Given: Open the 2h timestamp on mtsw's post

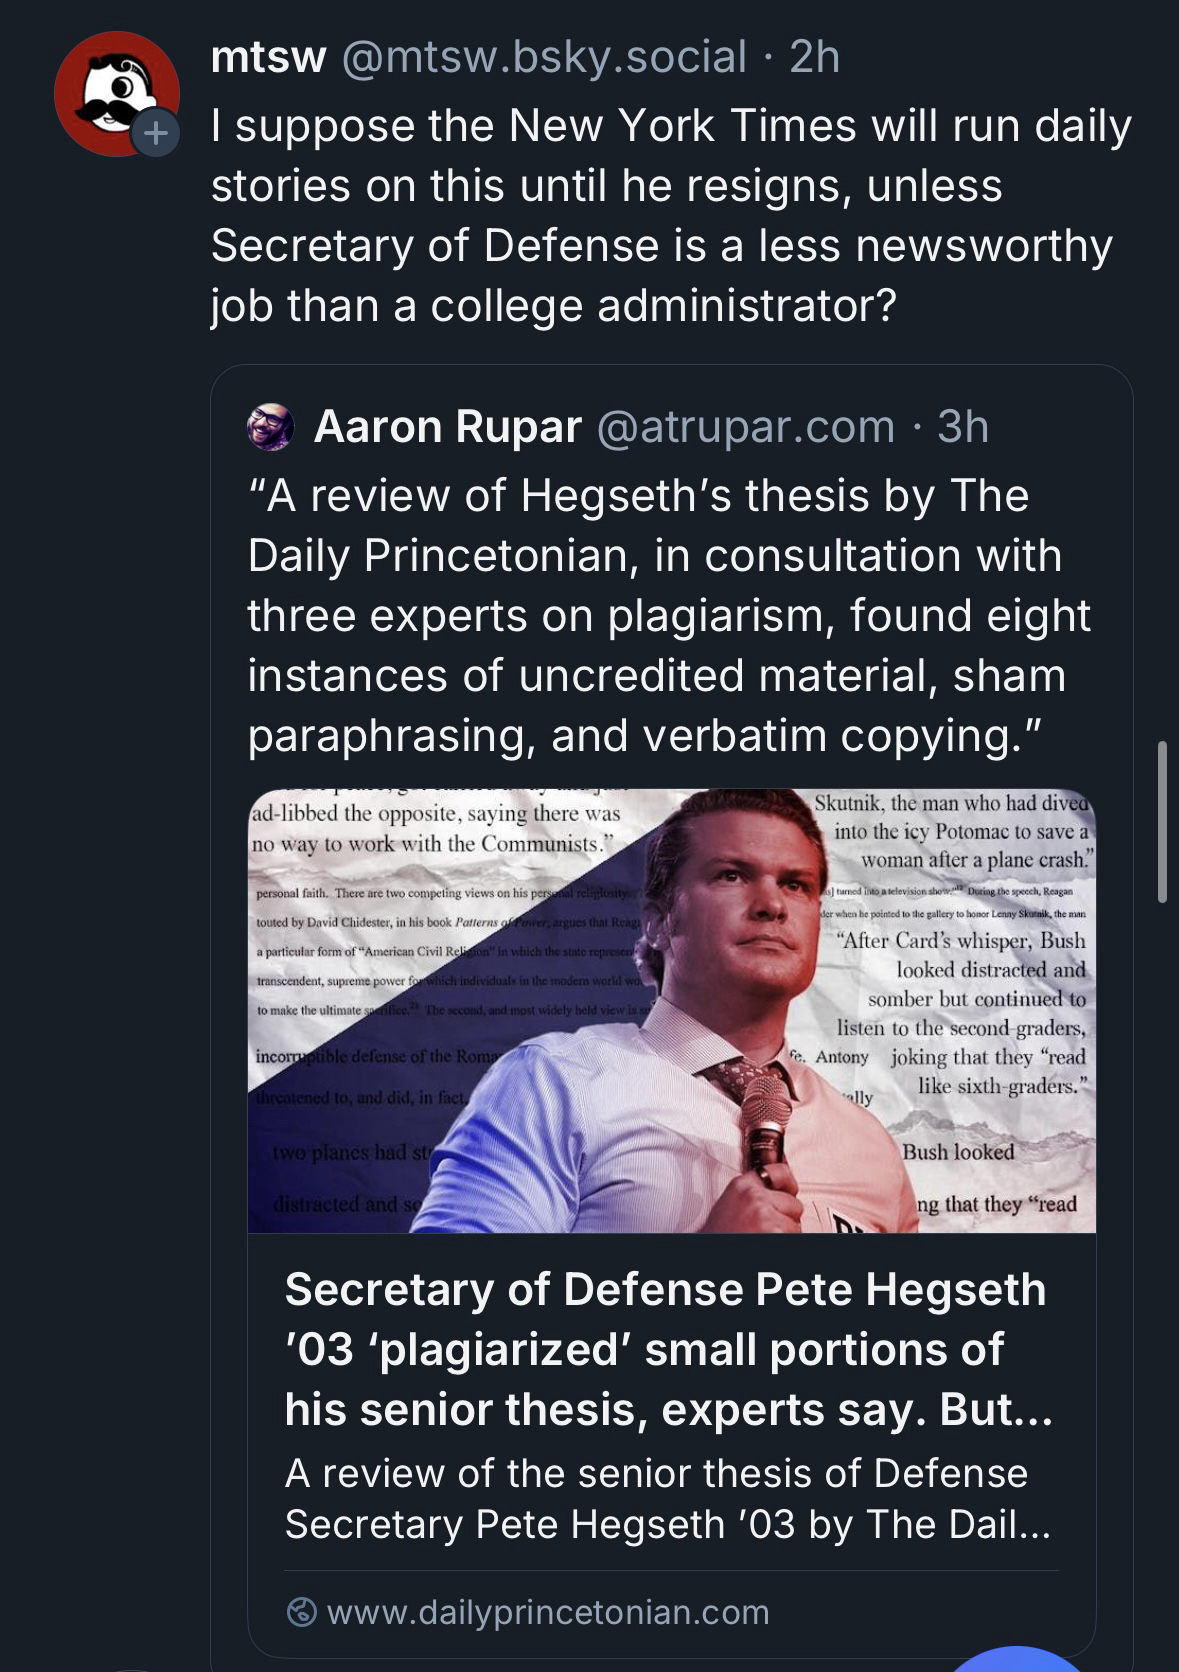Looking at the screenshot, I should 814,57.
